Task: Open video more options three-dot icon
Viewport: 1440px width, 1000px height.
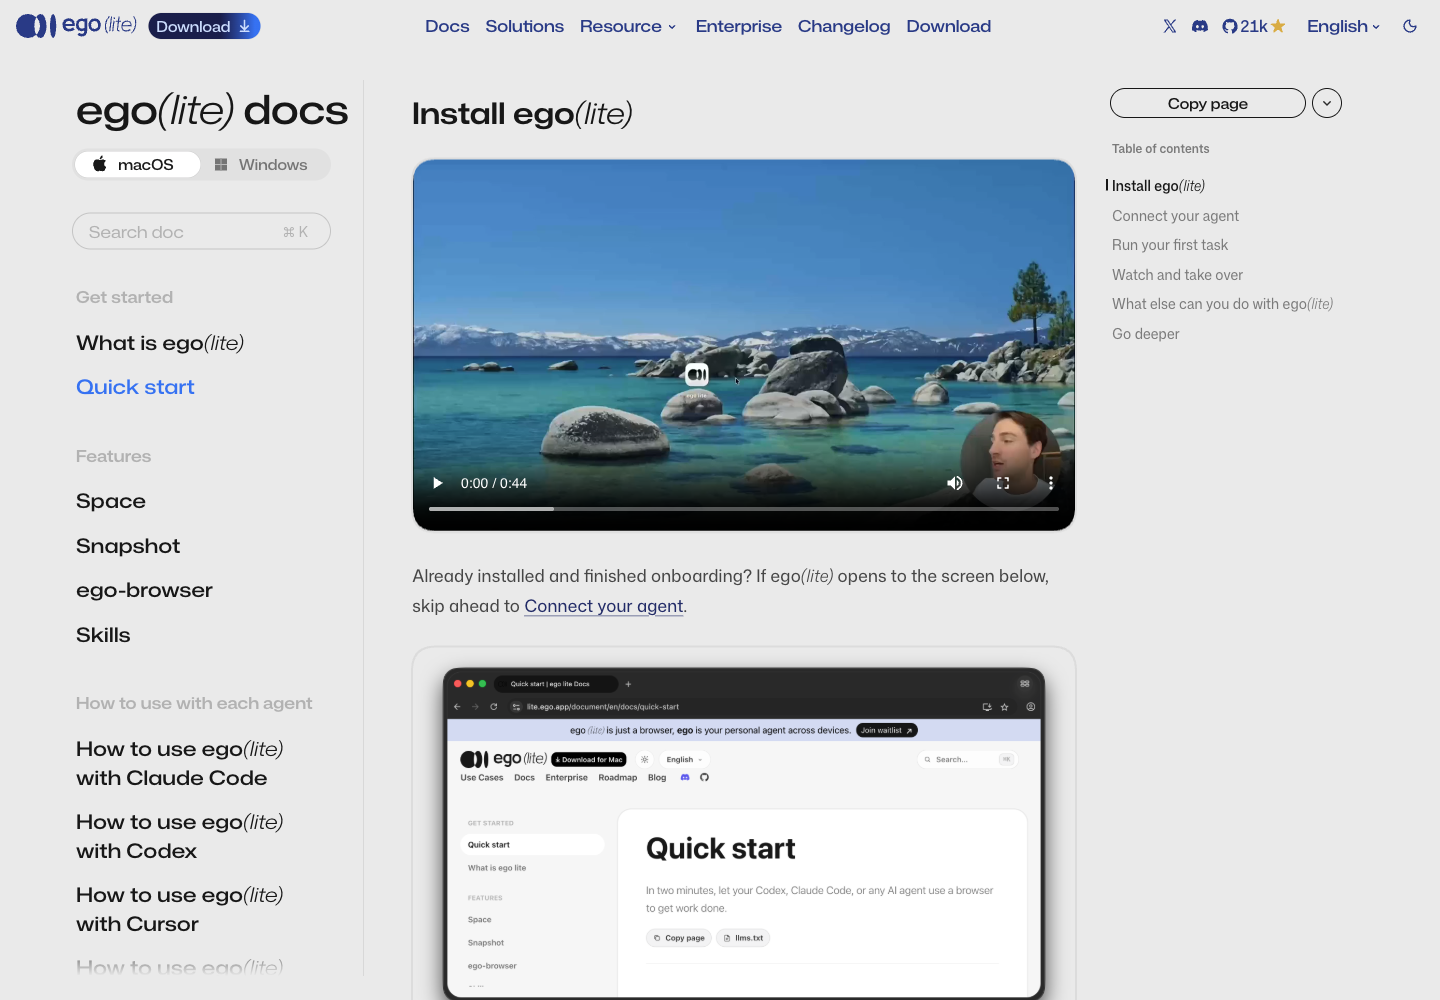Action: pyautogui.click(x=1051, y=483)
